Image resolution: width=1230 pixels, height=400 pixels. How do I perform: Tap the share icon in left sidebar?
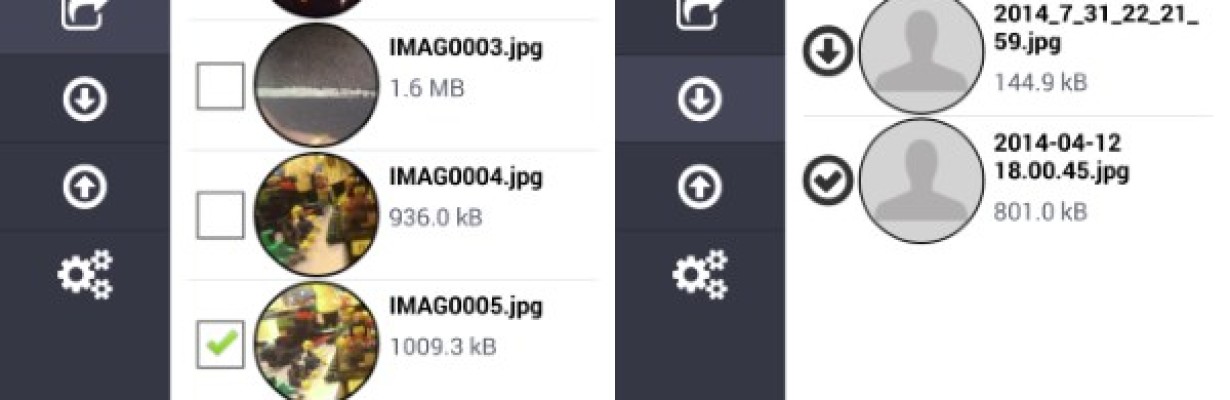(x=85, y=12)
